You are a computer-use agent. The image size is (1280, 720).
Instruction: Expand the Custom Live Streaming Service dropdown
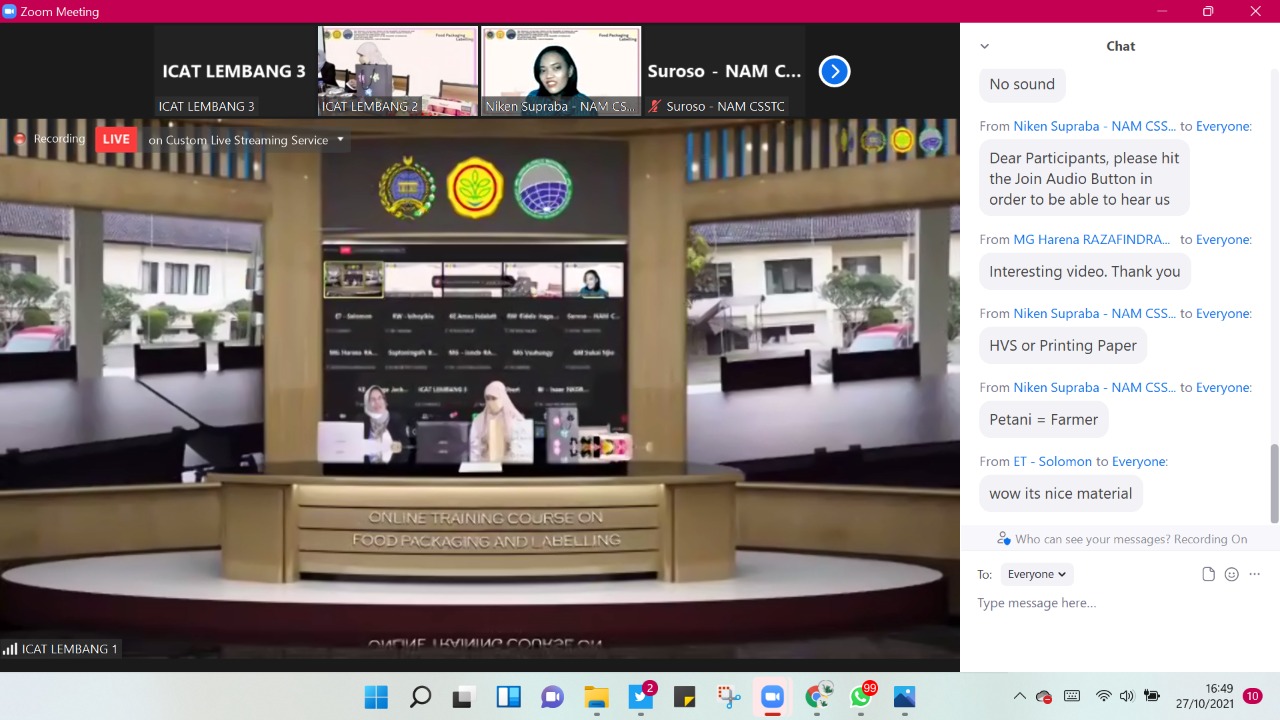[340, 139]
